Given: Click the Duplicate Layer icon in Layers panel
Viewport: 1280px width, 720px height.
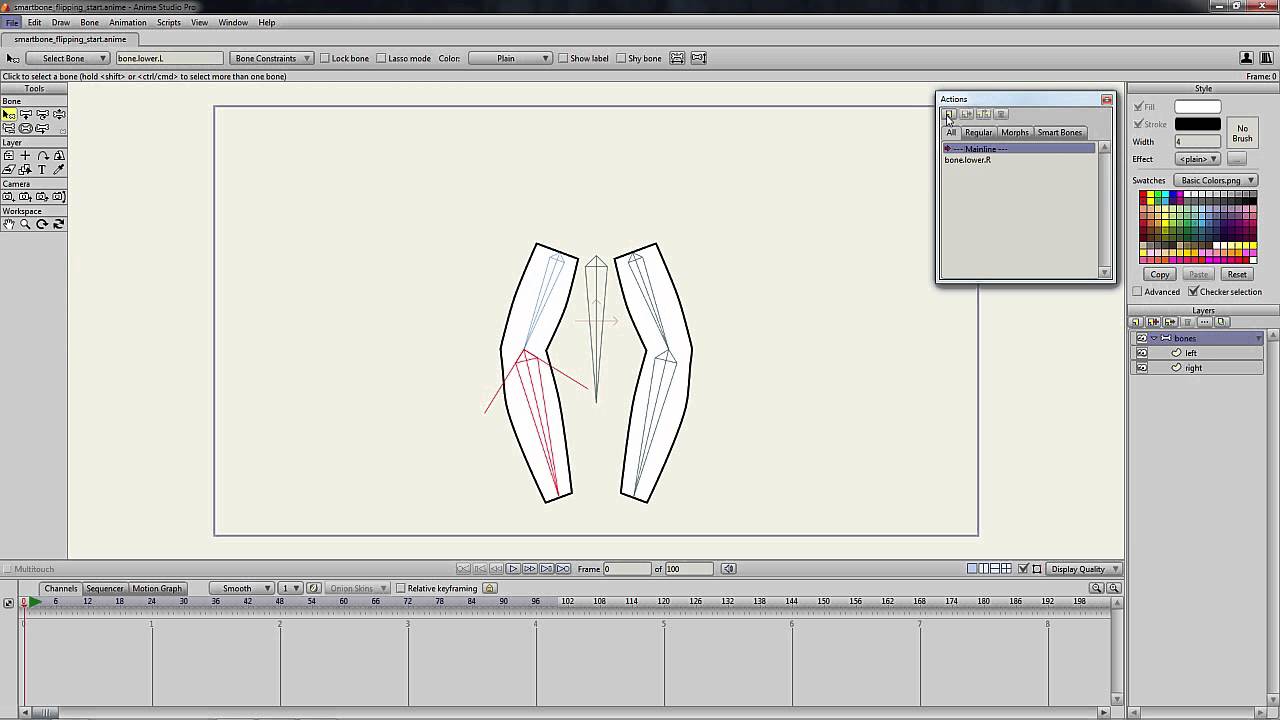Looking at the screenshot, I should (1153, 322).
